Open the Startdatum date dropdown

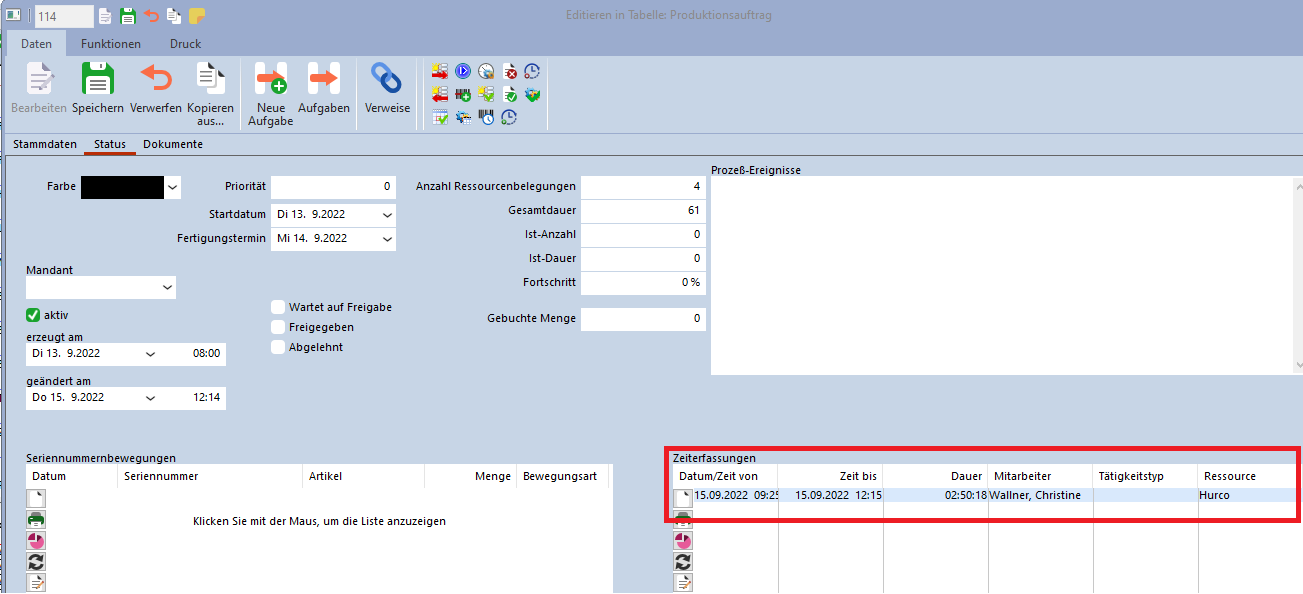coord(387,215)
